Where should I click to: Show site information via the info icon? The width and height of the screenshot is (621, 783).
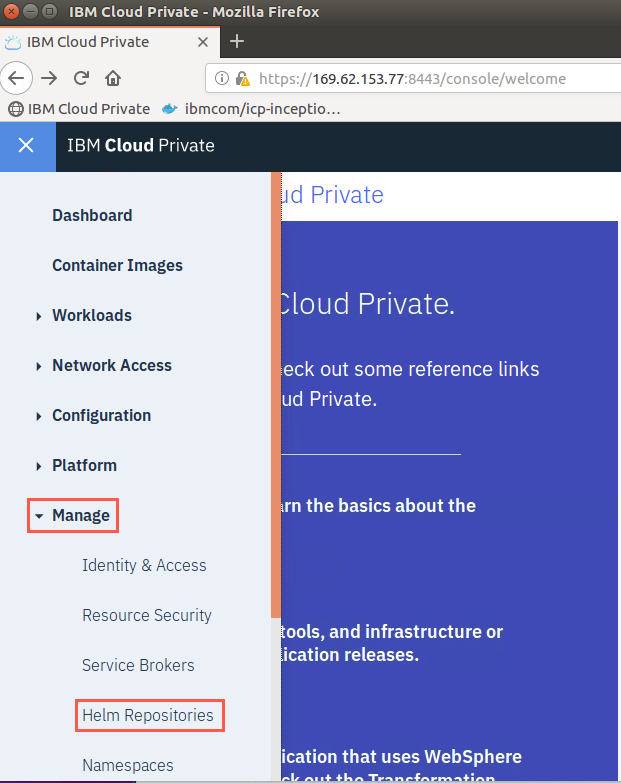pos(222,78)
